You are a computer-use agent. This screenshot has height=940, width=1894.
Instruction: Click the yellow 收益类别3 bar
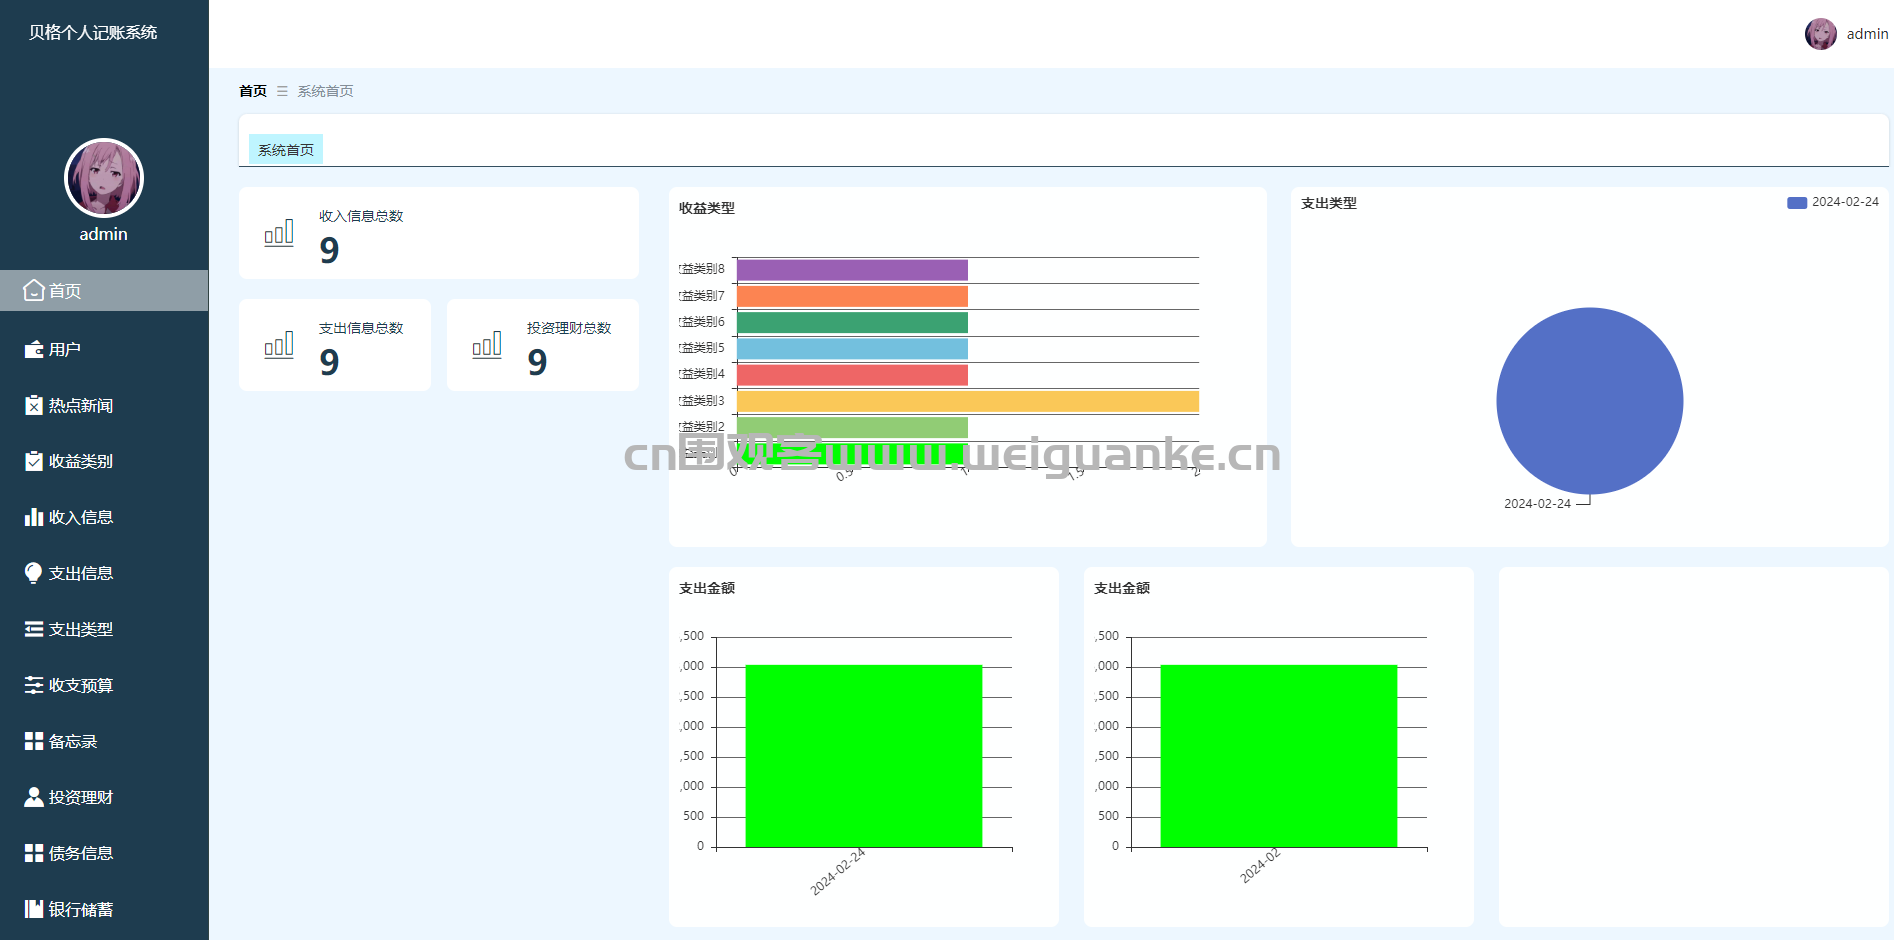pyautogui.click(x=968, y=401)
